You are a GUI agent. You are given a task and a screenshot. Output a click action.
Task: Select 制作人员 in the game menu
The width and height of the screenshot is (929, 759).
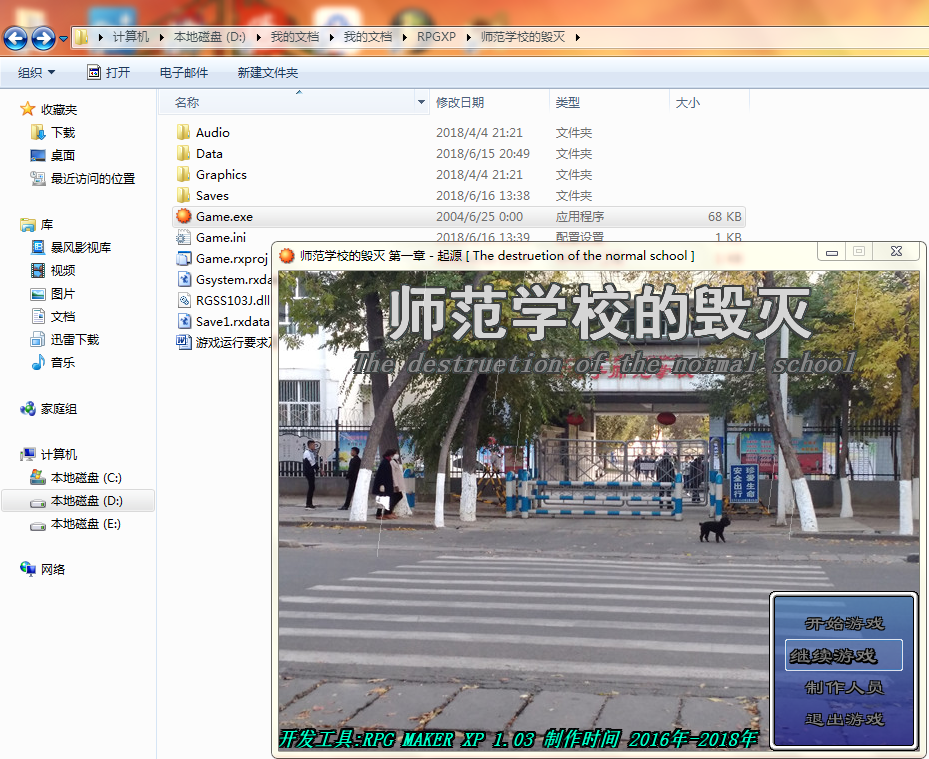point(844,687)
